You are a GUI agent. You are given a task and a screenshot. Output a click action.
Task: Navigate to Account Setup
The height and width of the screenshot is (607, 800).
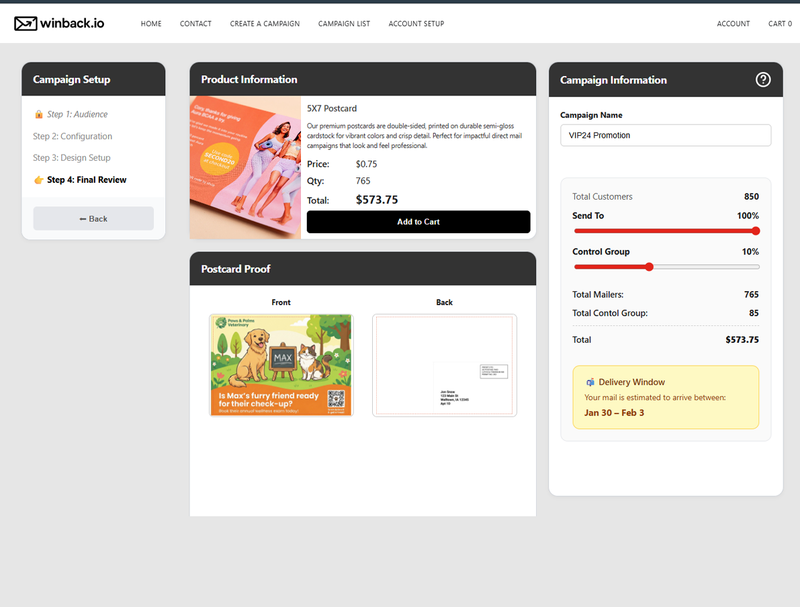pos(416,24)
